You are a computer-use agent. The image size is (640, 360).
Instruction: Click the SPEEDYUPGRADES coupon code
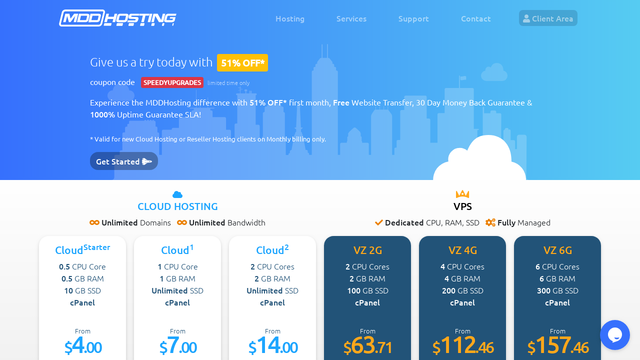pos(172,82)
